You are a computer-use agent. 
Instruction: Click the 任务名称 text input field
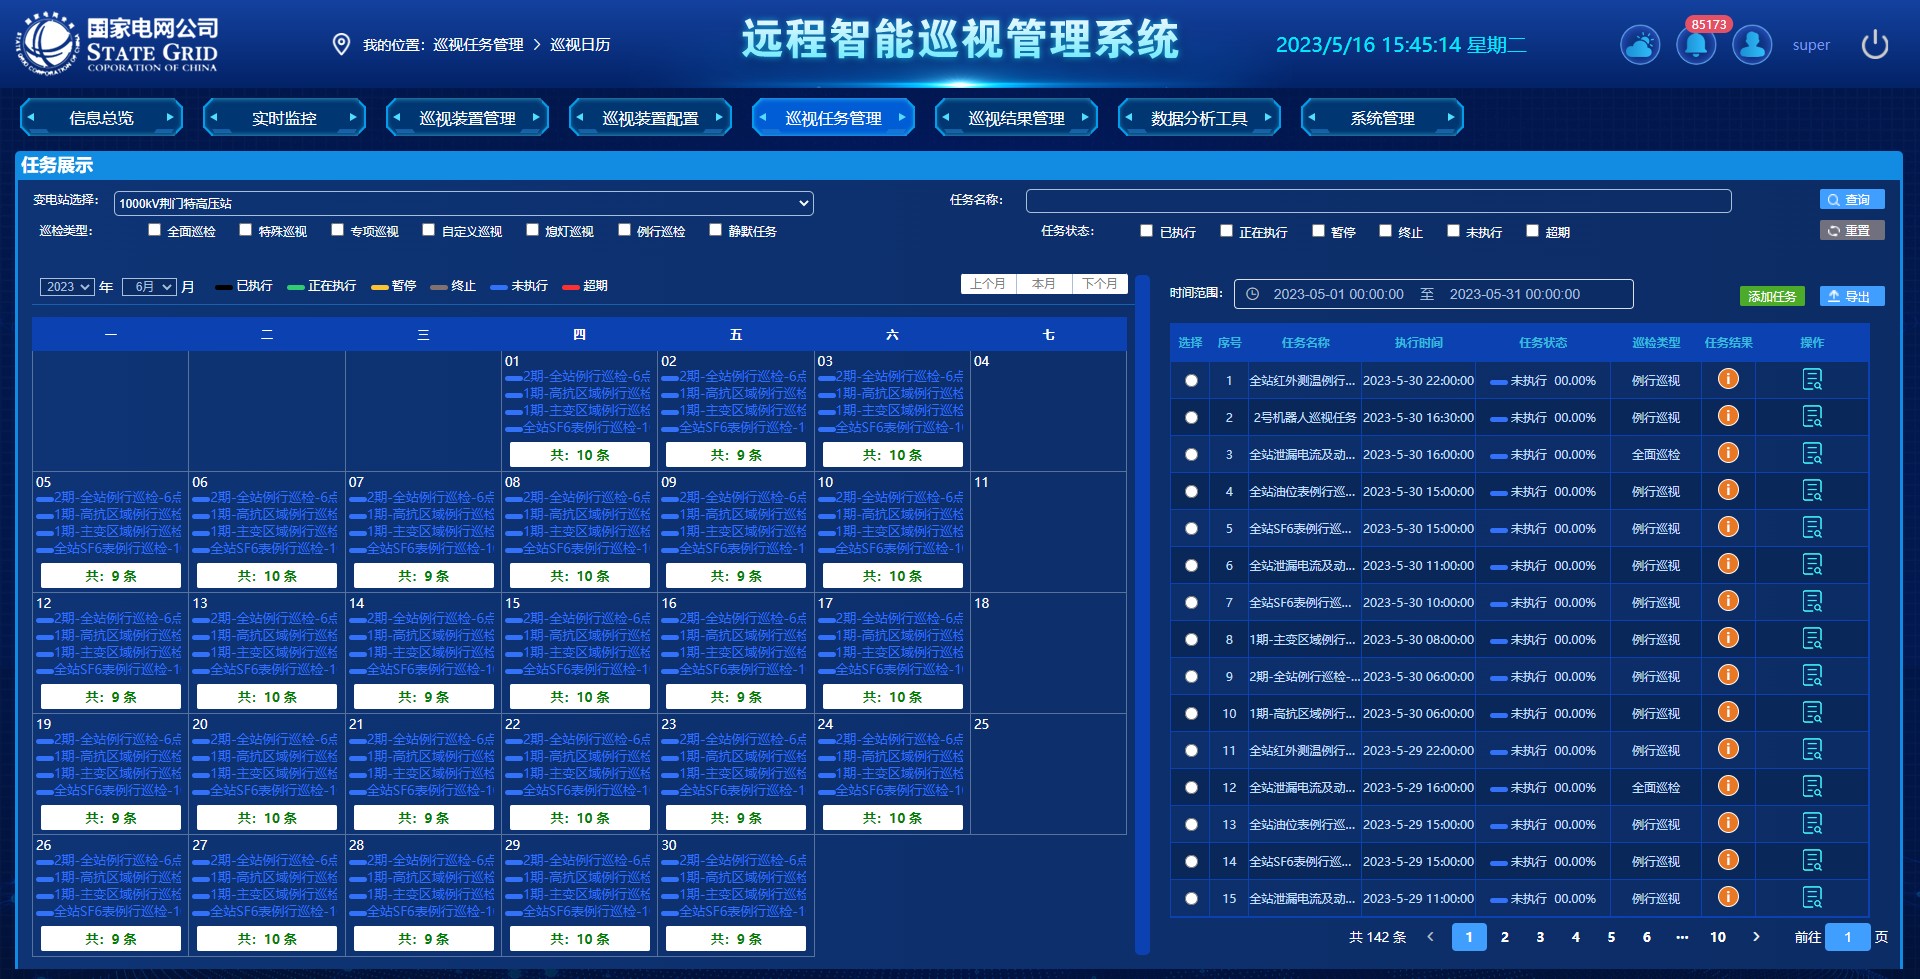point(1378,201)
